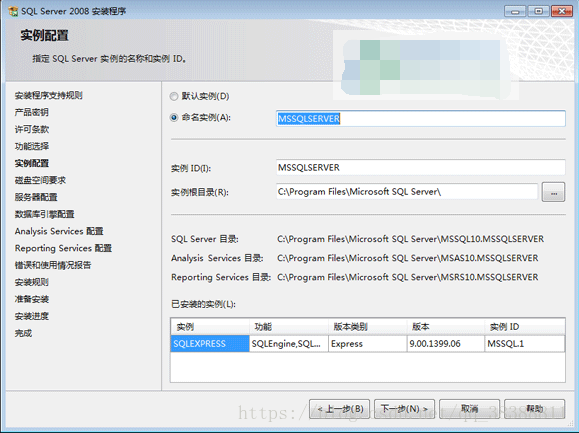Go back with 上一步(B) button
Screen dimensions: 579x433
pos(339,409)
